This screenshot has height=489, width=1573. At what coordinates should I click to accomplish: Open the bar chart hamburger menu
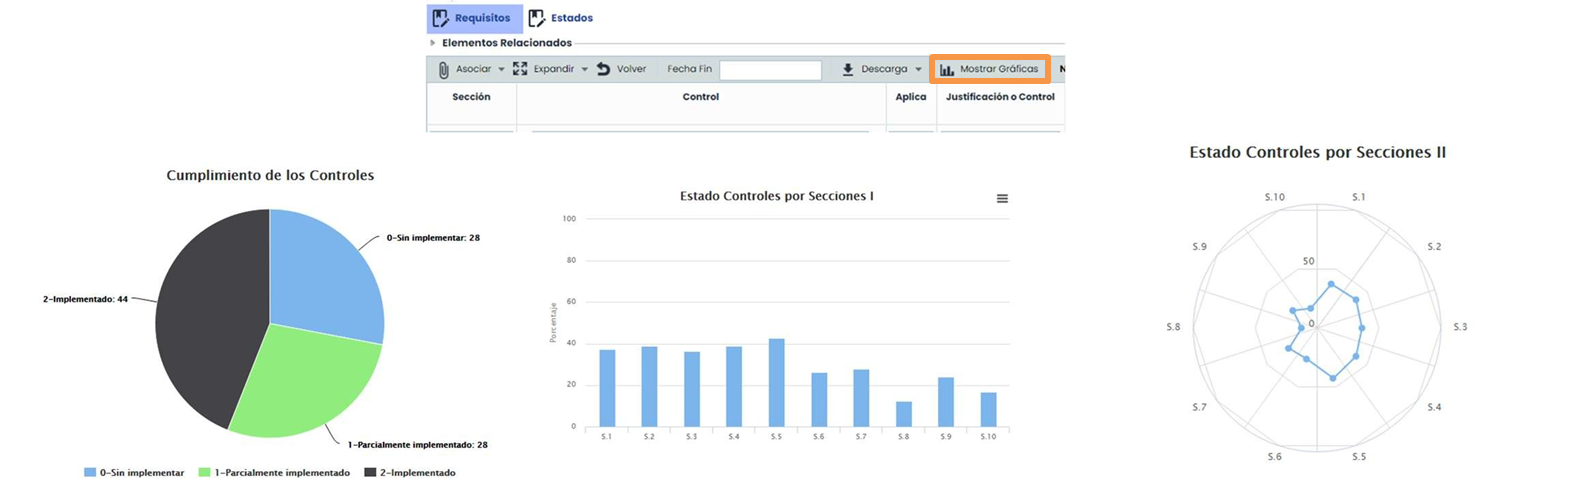tap(1002, 199)
